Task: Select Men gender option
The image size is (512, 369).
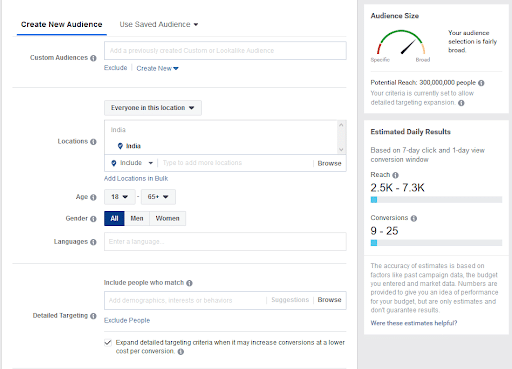Action: pos(137,218)
